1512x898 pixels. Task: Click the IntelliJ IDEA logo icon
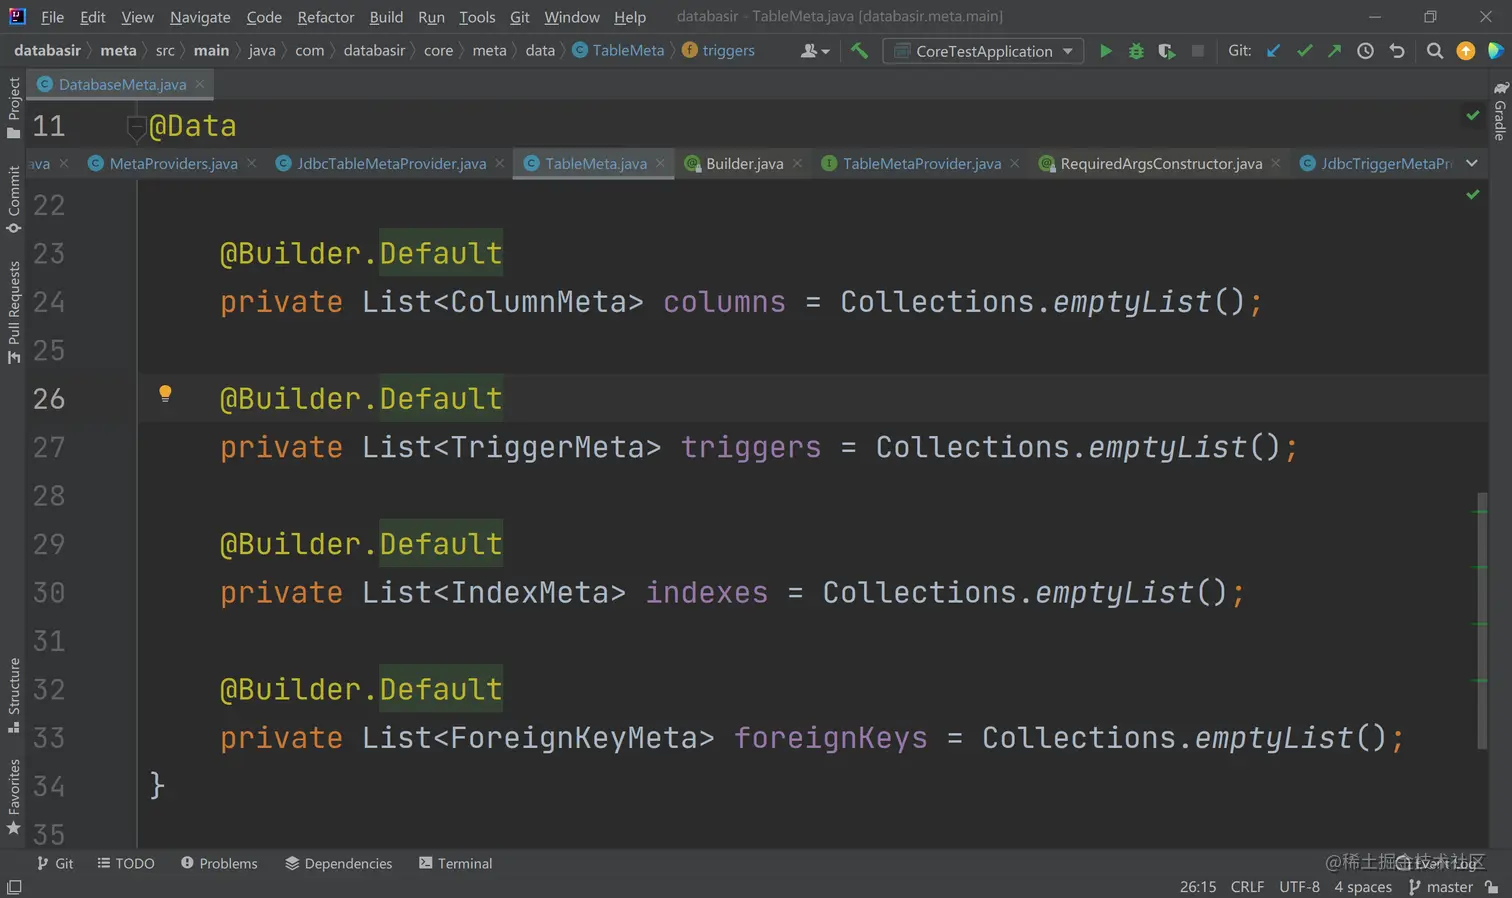click(x=17, y=16)
